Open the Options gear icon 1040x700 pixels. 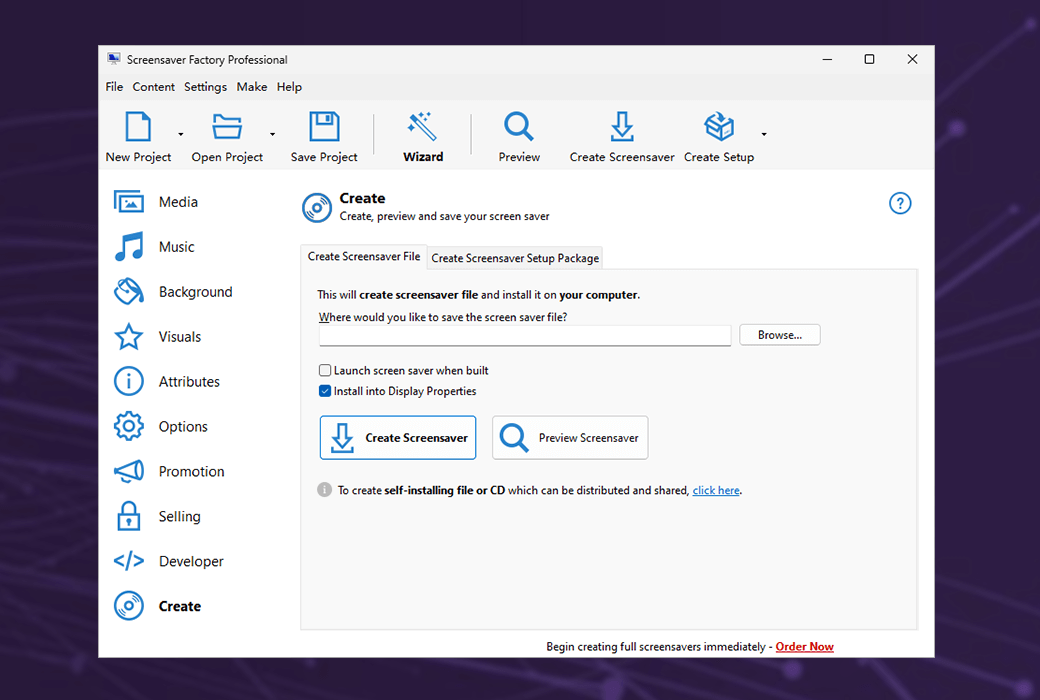[129, 426]
